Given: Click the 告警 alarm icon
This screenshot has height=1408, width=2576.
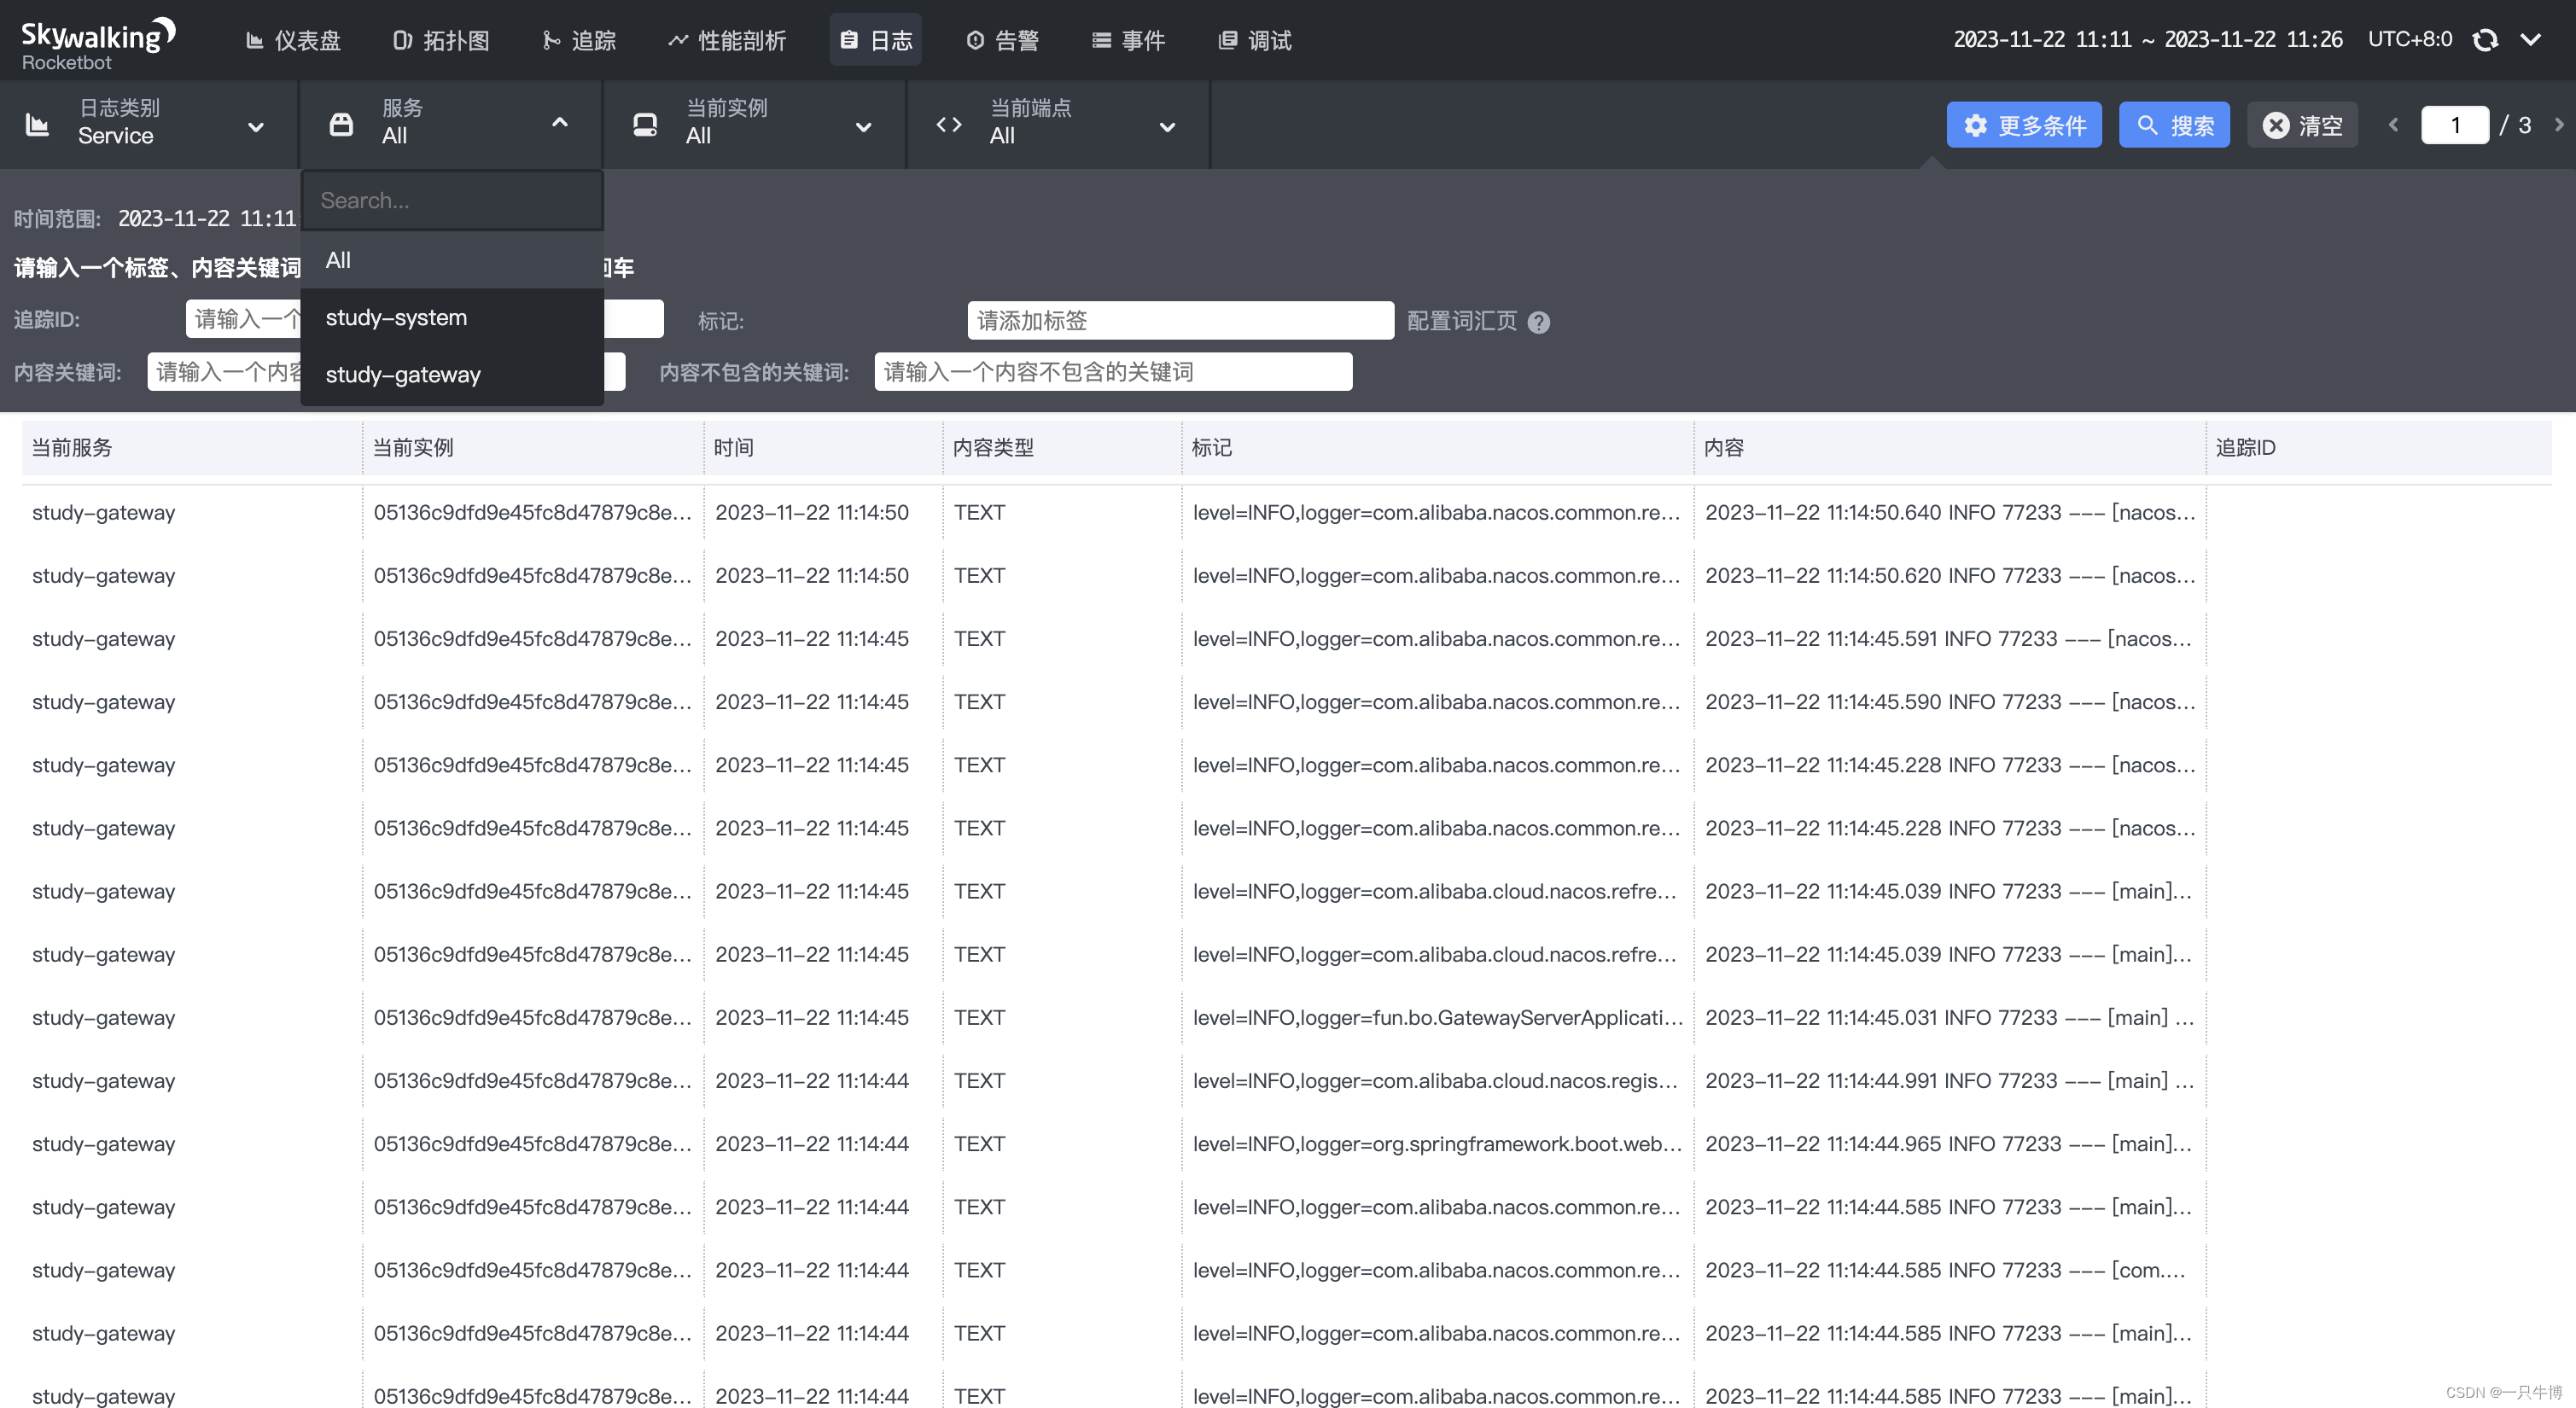Looking at the screenshot, I should point(974,40).
